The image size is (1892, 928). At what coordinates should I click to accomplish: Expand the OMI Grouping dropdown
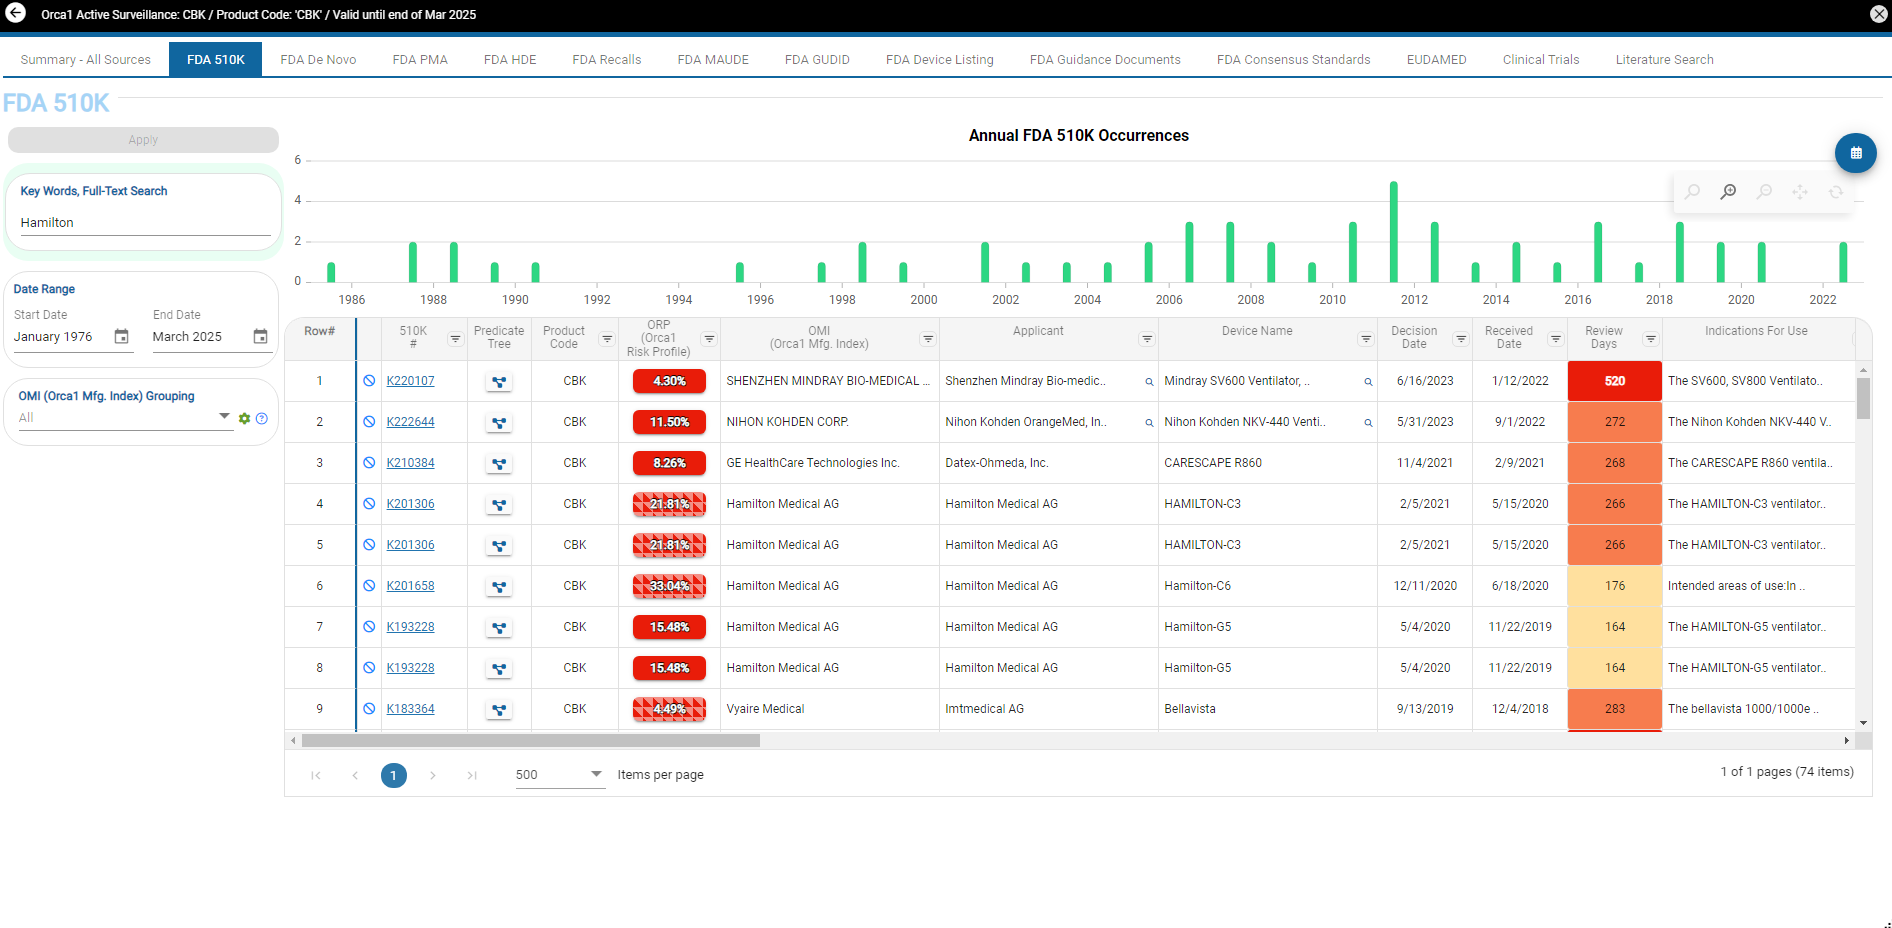(x=224, y=417)
